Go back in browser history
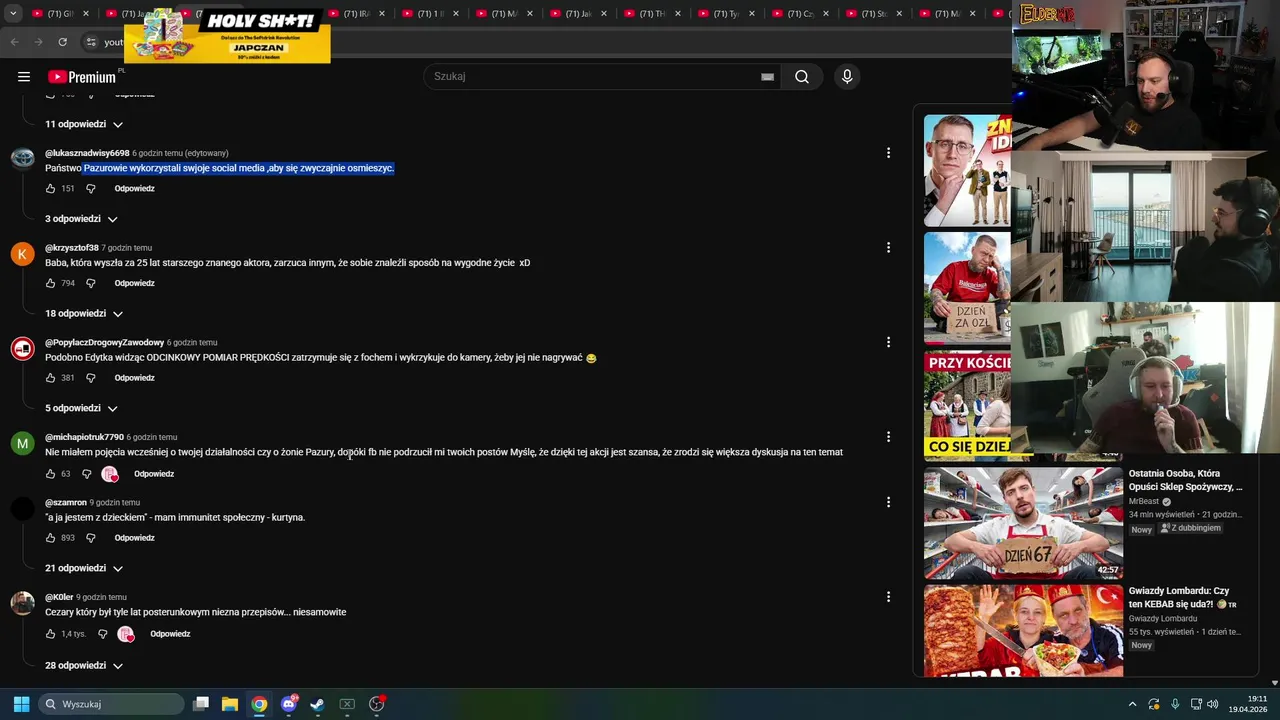 14,42
